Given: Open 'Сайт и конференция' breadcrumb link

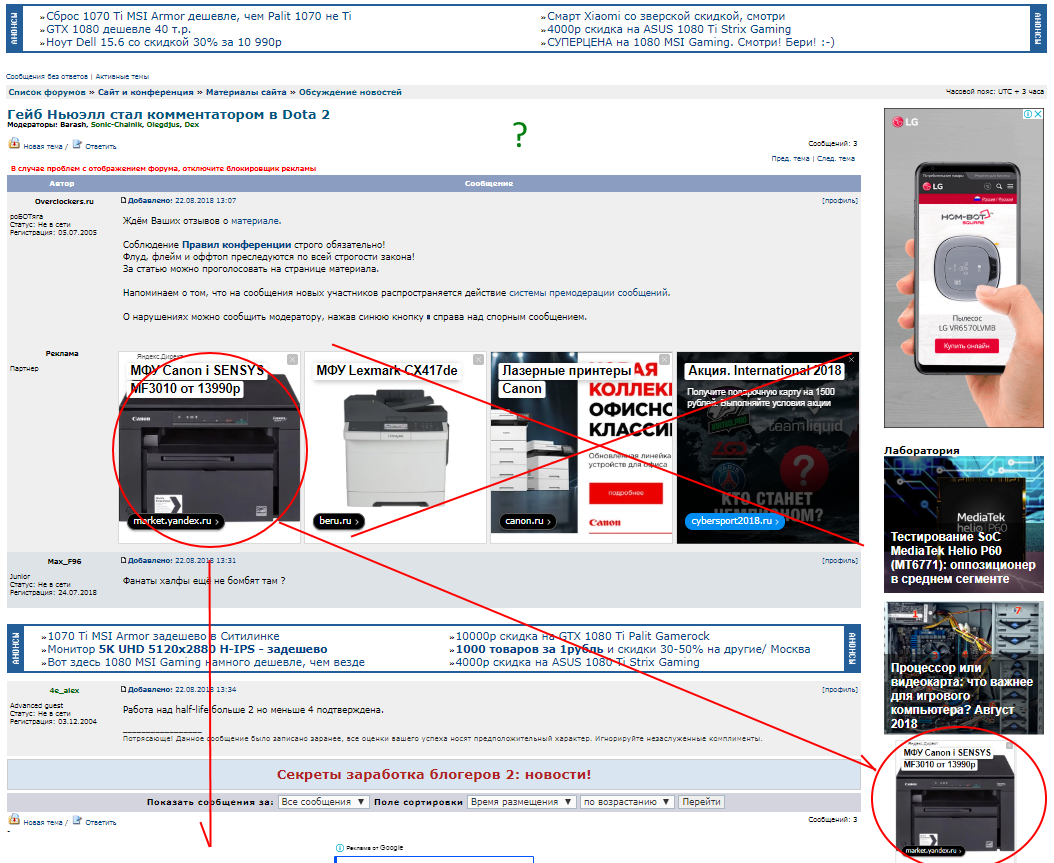Looking at the screenshot, I should [x=146, y=92].
